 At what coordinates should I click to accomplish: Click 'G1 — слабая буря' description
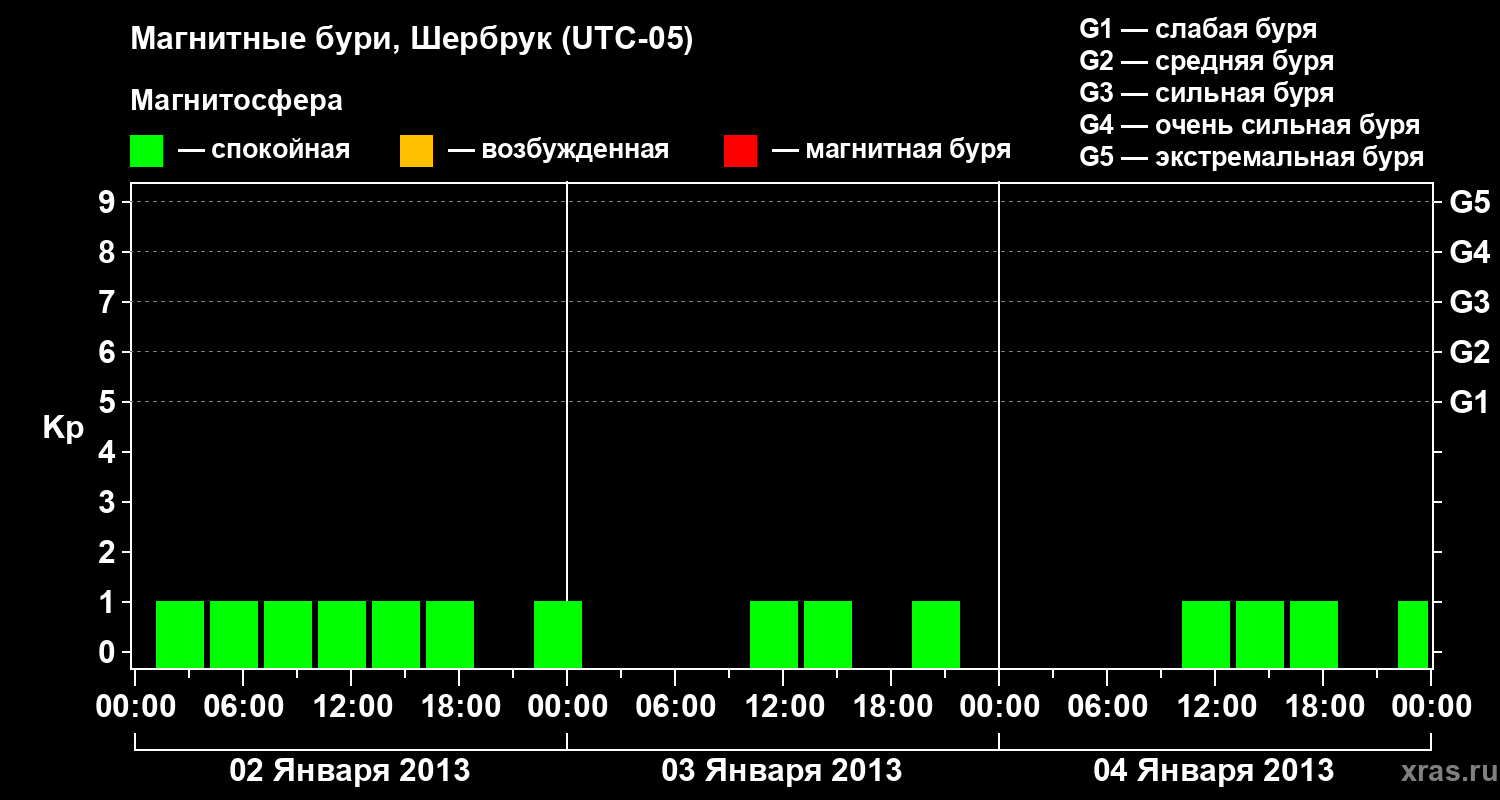click(x=1198, y=29)
